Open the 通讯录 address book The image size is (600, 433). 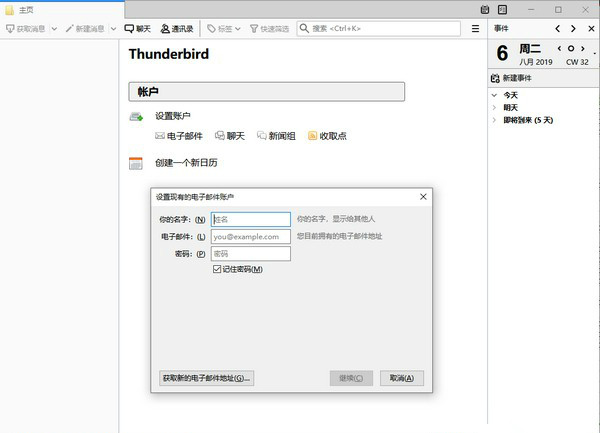click(x=176, y=29)
